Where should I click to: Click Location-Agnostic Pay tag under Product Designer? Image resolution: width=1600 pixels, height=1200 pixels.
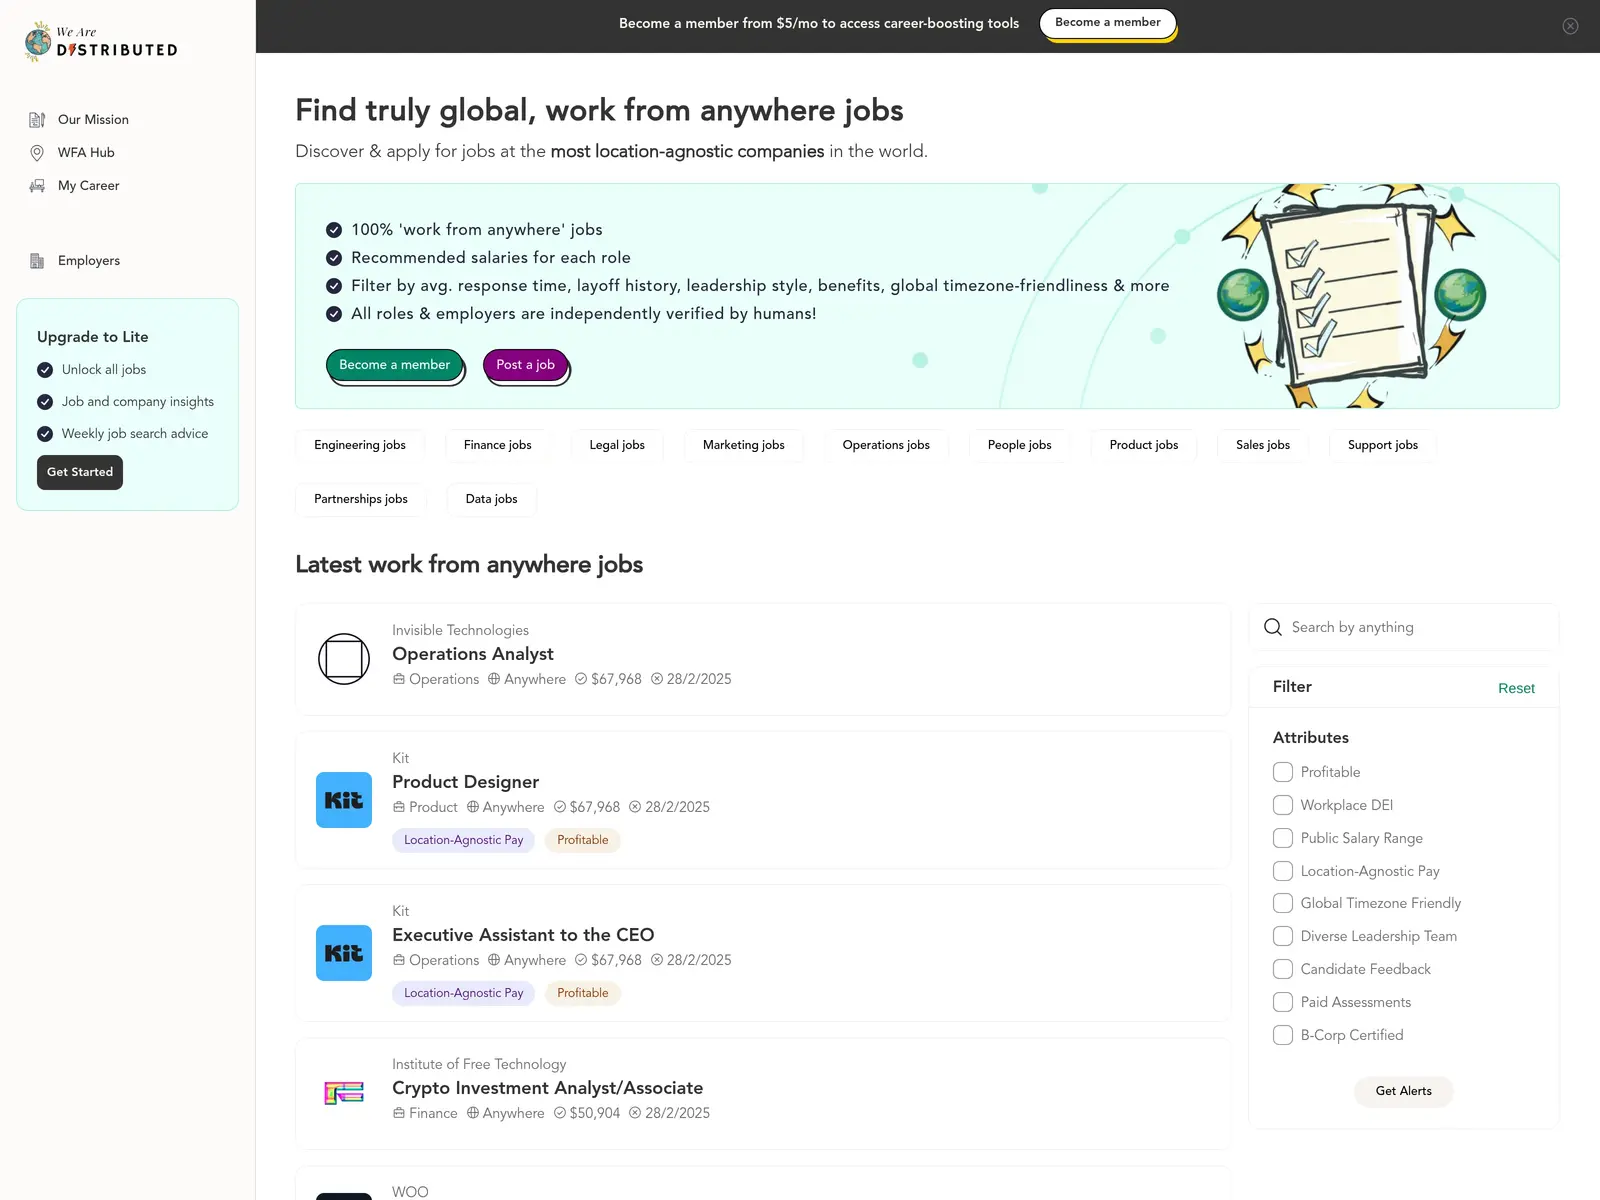coord(464,840)
